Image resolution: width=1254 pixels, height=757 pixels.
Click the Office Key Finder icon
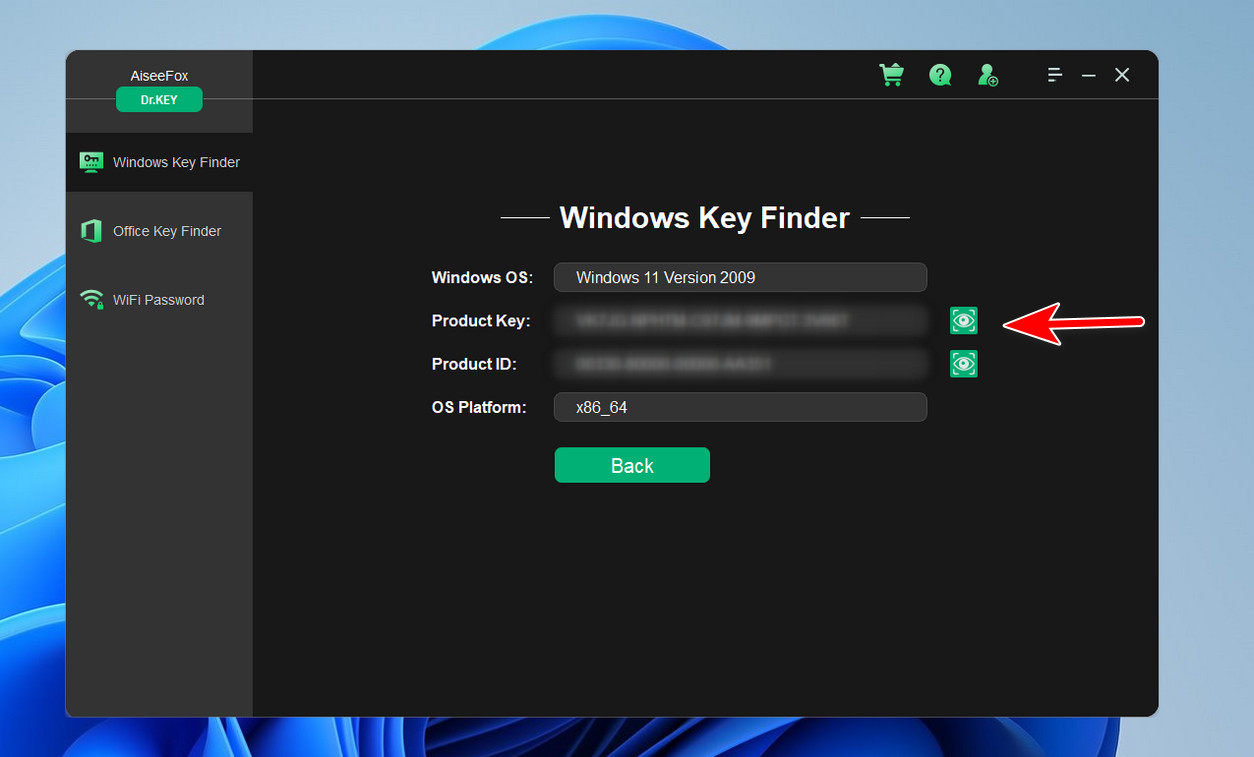pyautogui.click(x=91, y=230)
